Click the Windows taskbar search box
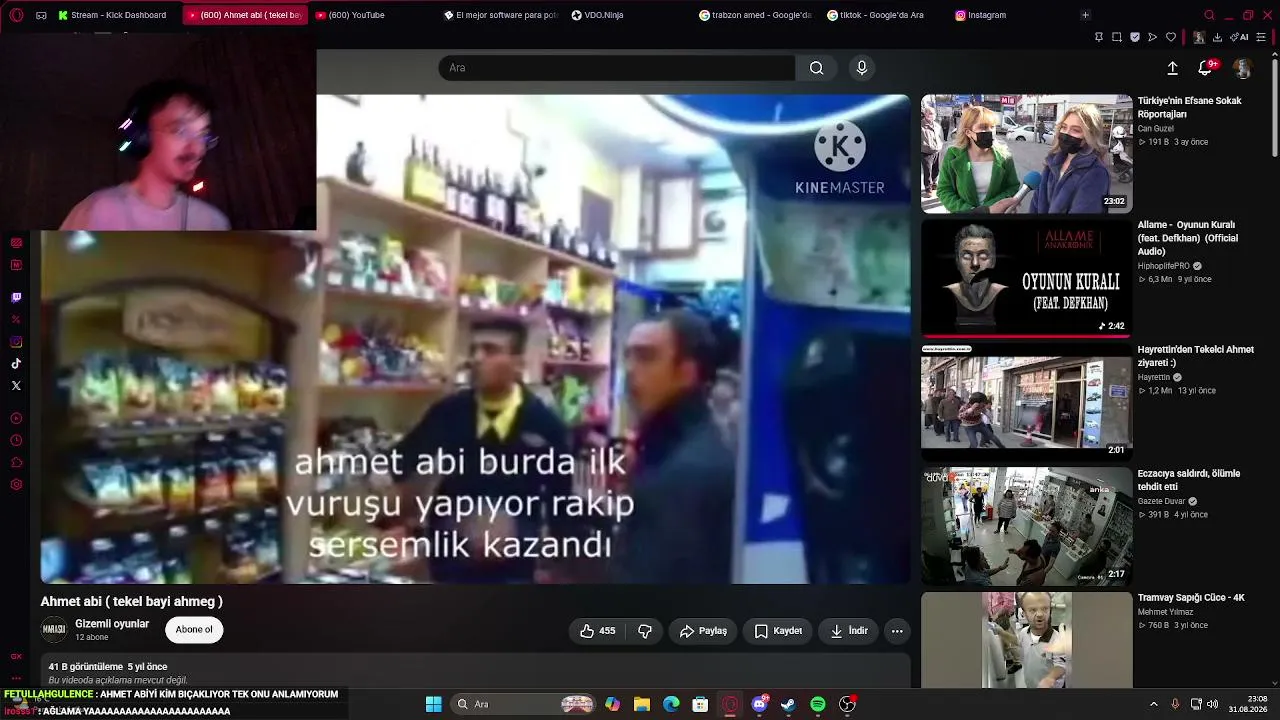1280x720 pixels. point(523,704)
